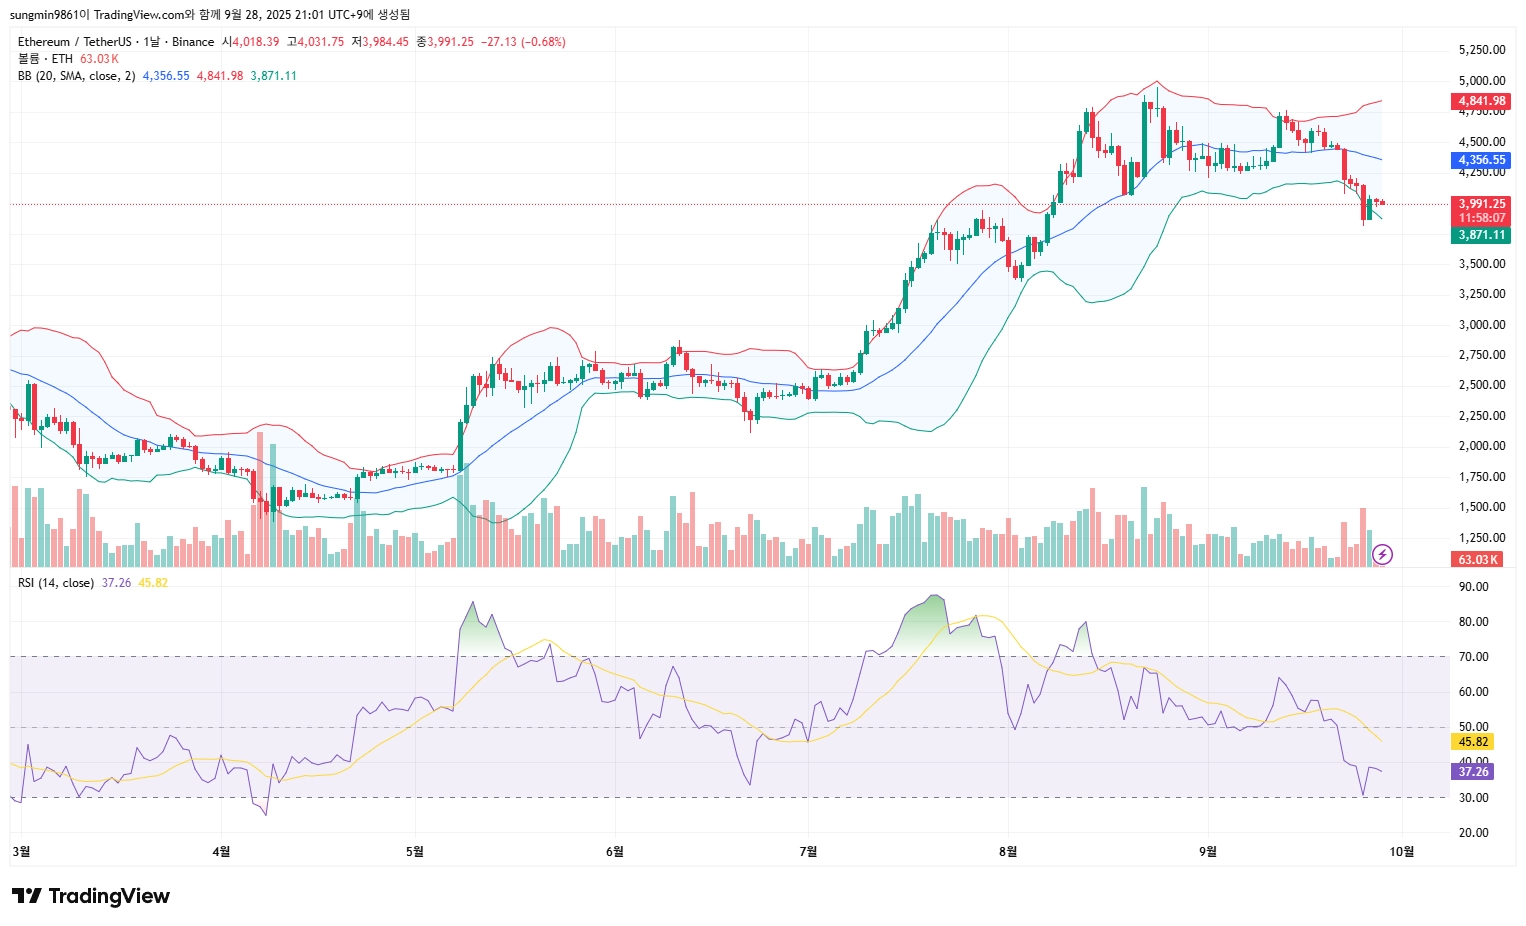Select the green 3,871.11 lower band tag
Image resolution: width=1526 pixels, height=926 pixels.
(x=1480, y=235)
